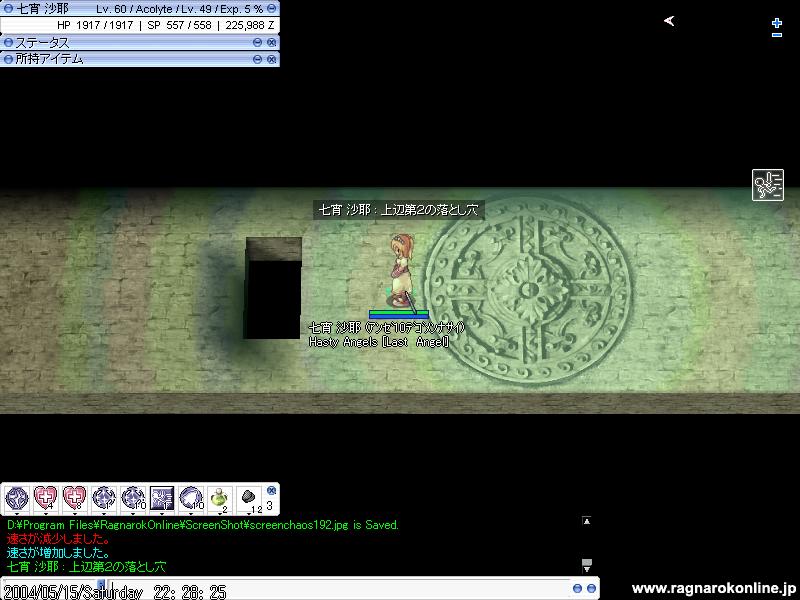Click round icon left of 所持アイテム title
This screenshot has width=800, height=600.
pos(9,59)
